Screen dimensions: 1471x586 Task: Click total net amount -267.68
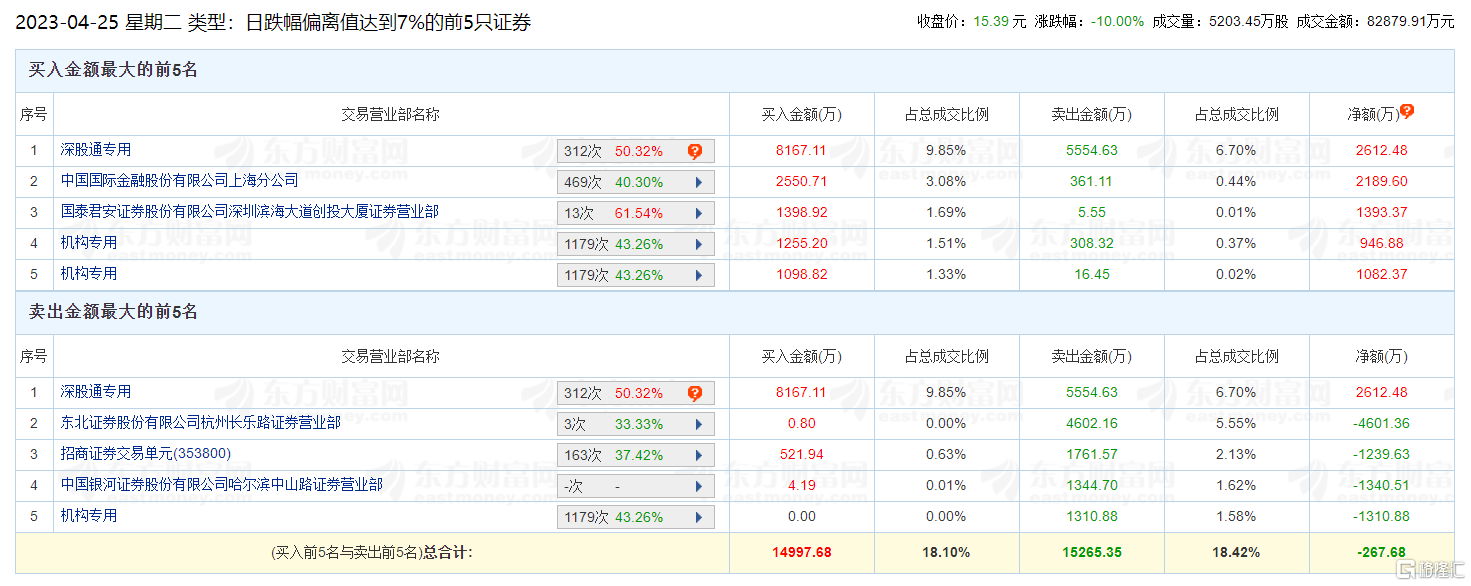click(x=1381, y=552)
